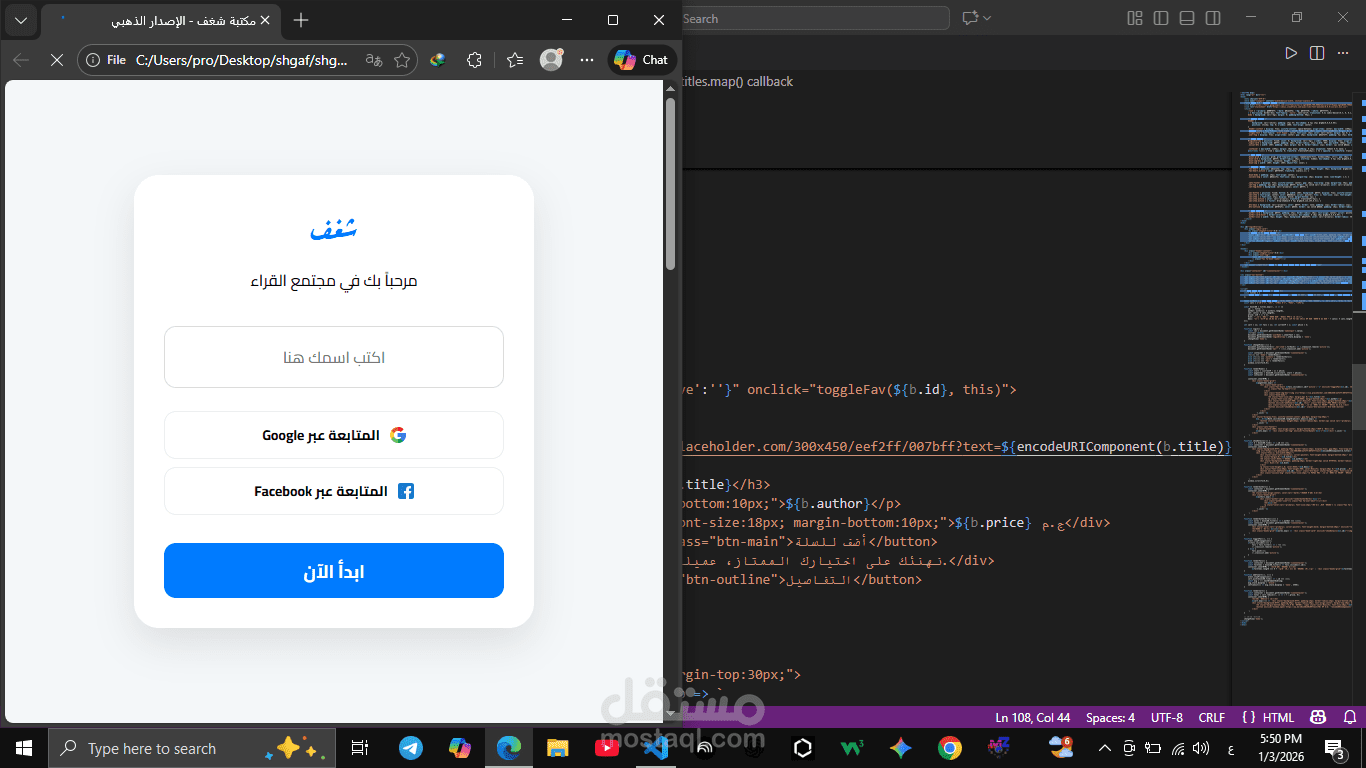Image resolution: width=1366 pixels, height=768 pixels.
Task: Open the tab search dropdown chevron
Action: pyautogui.click(x=20, y=19)
